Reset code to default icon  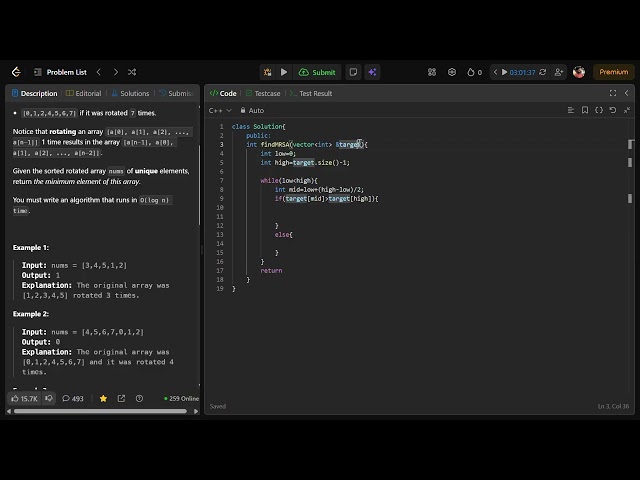click(613, 110)
